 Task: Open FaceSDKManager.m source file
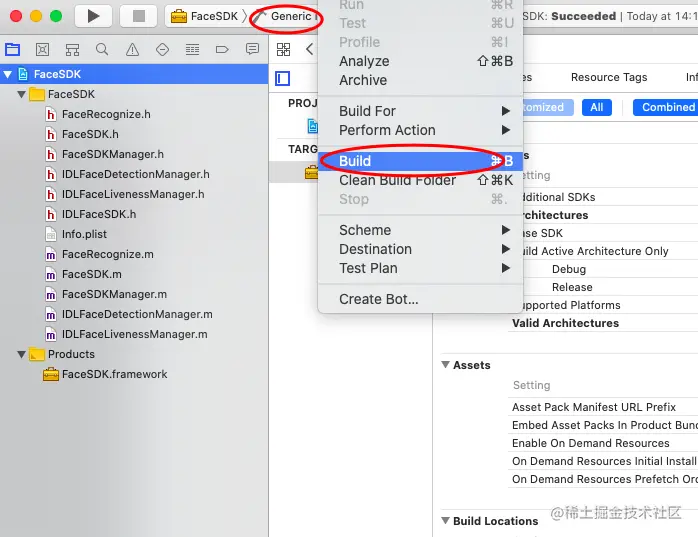tap(114, 294)
